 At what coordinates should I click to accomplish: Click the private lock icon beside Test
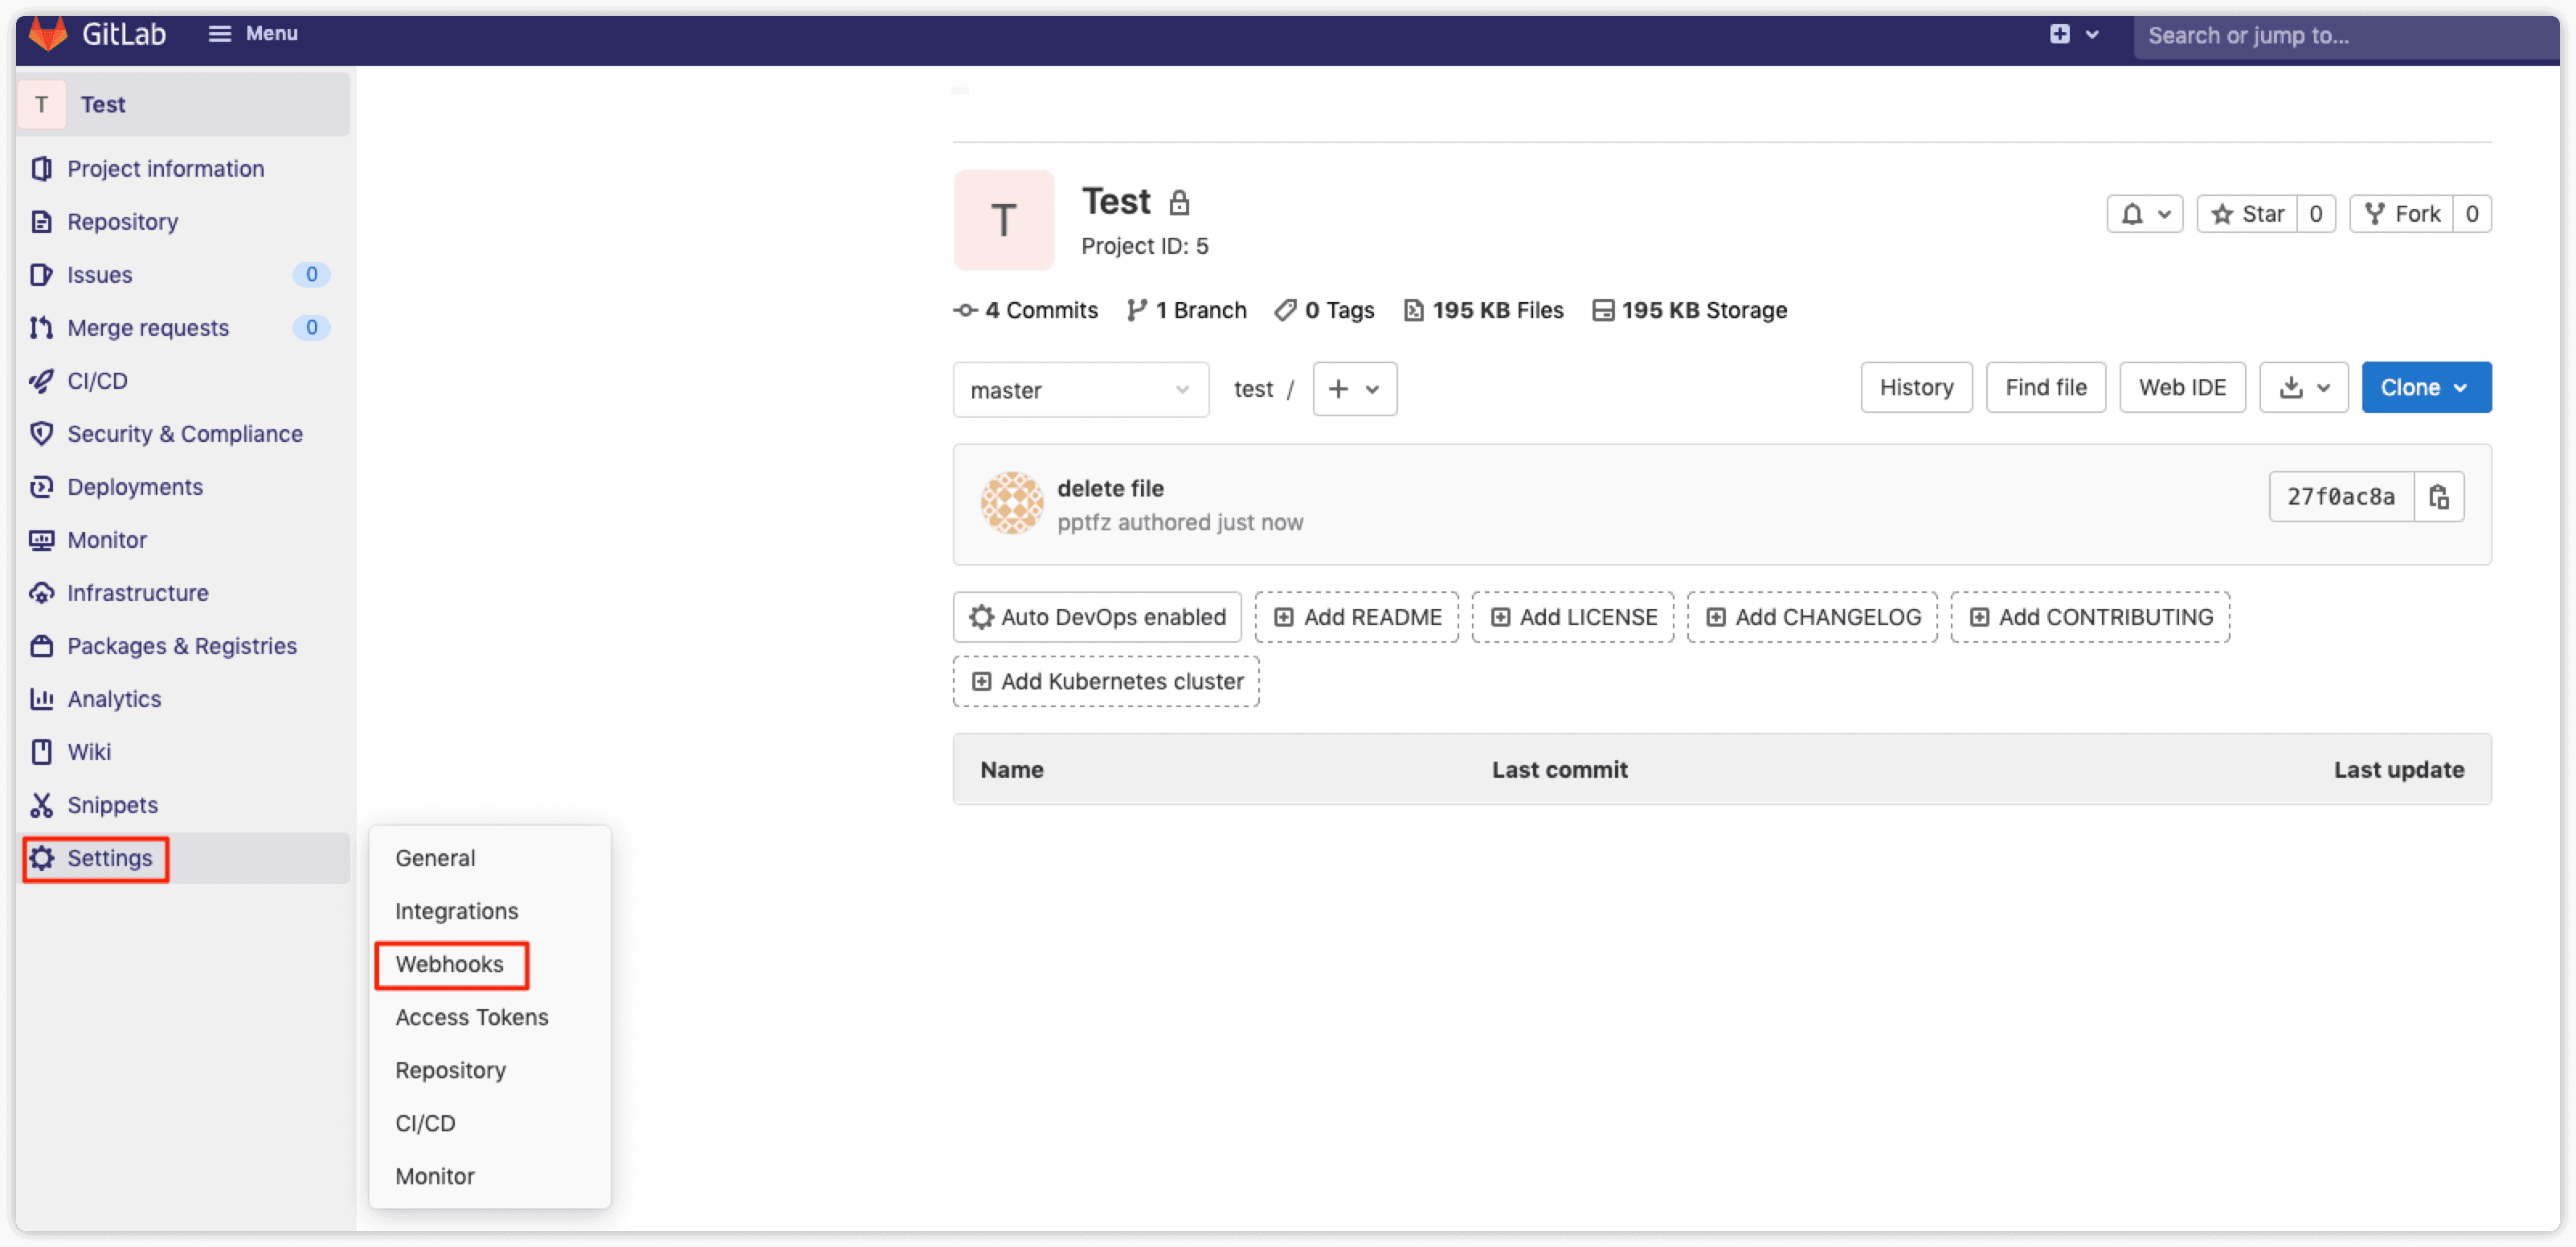(1180, 202)
